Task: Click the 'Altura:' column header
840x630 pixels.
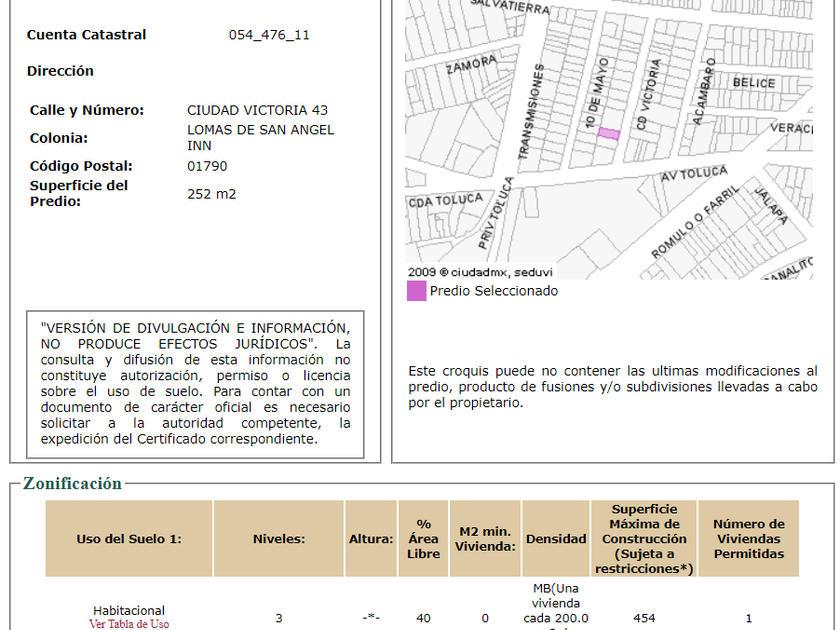Action: pyautogui.click(x=371, y=539)
